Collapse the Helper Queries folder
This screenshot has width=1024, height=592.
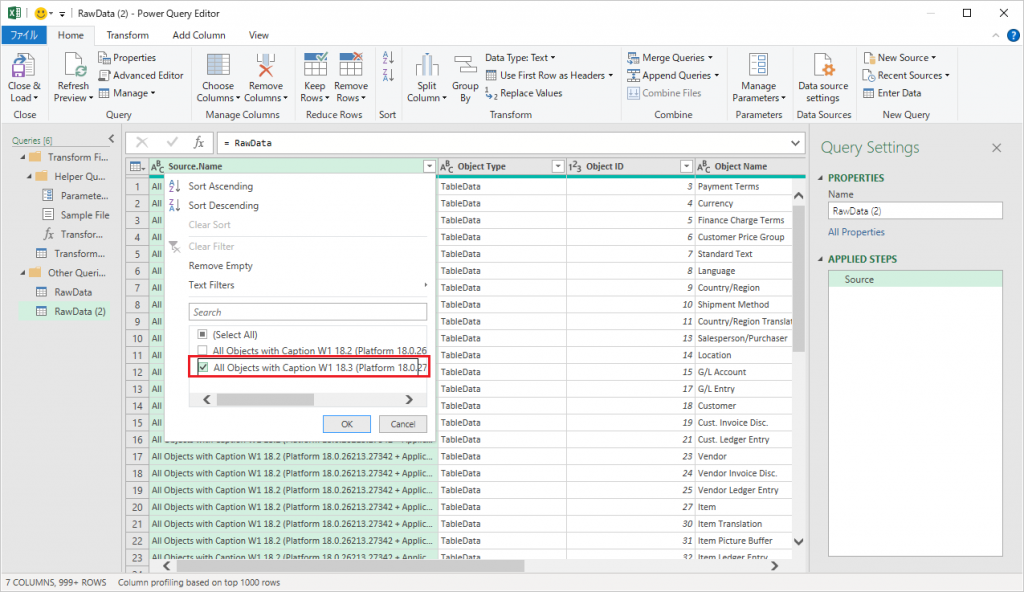(x=29, y=176)
